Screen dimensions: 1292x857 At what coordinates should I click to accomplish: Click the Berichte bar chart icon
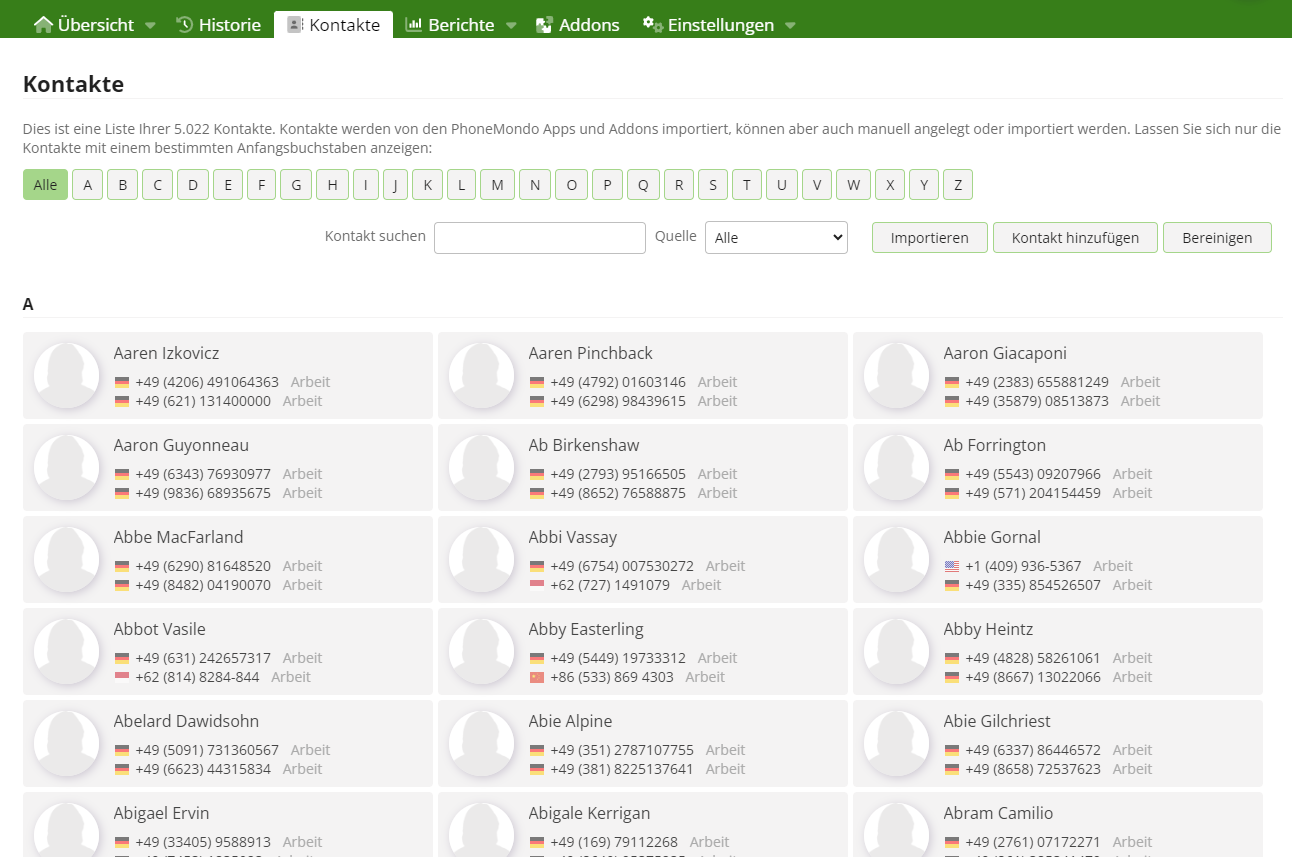(x=413, y=25)
